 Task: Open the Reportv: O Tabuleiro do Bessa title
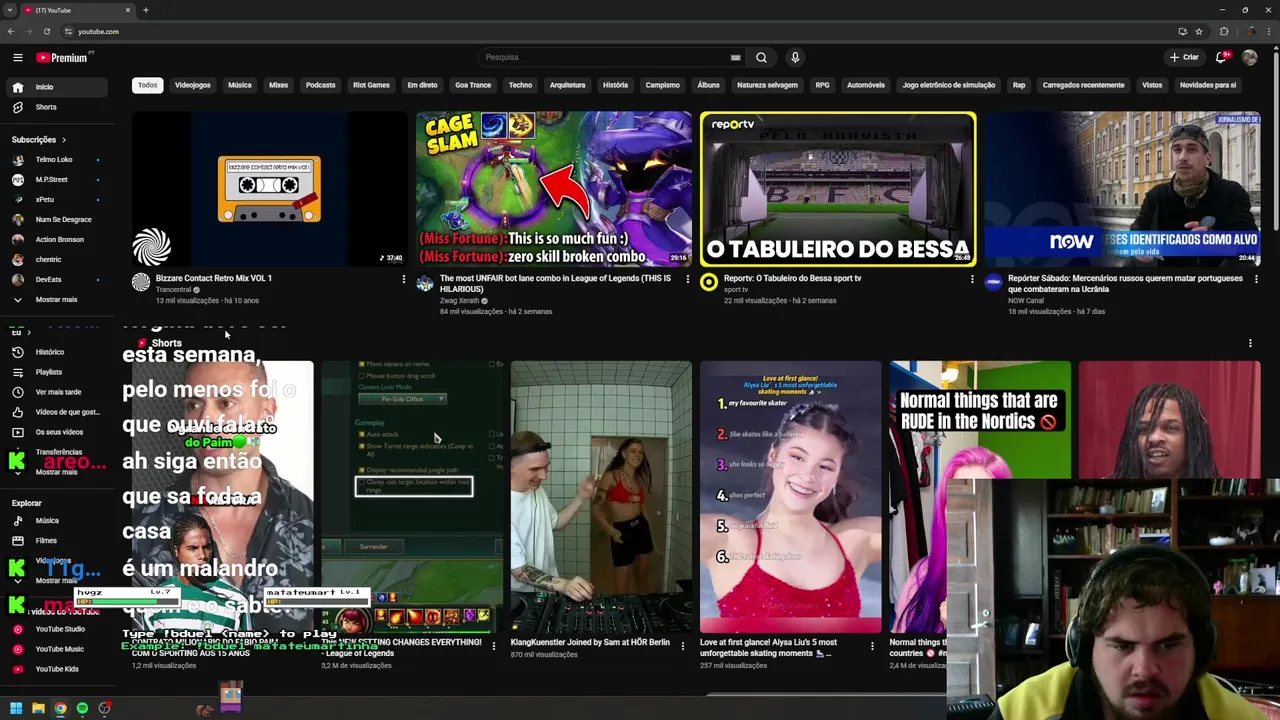[792, 279]
